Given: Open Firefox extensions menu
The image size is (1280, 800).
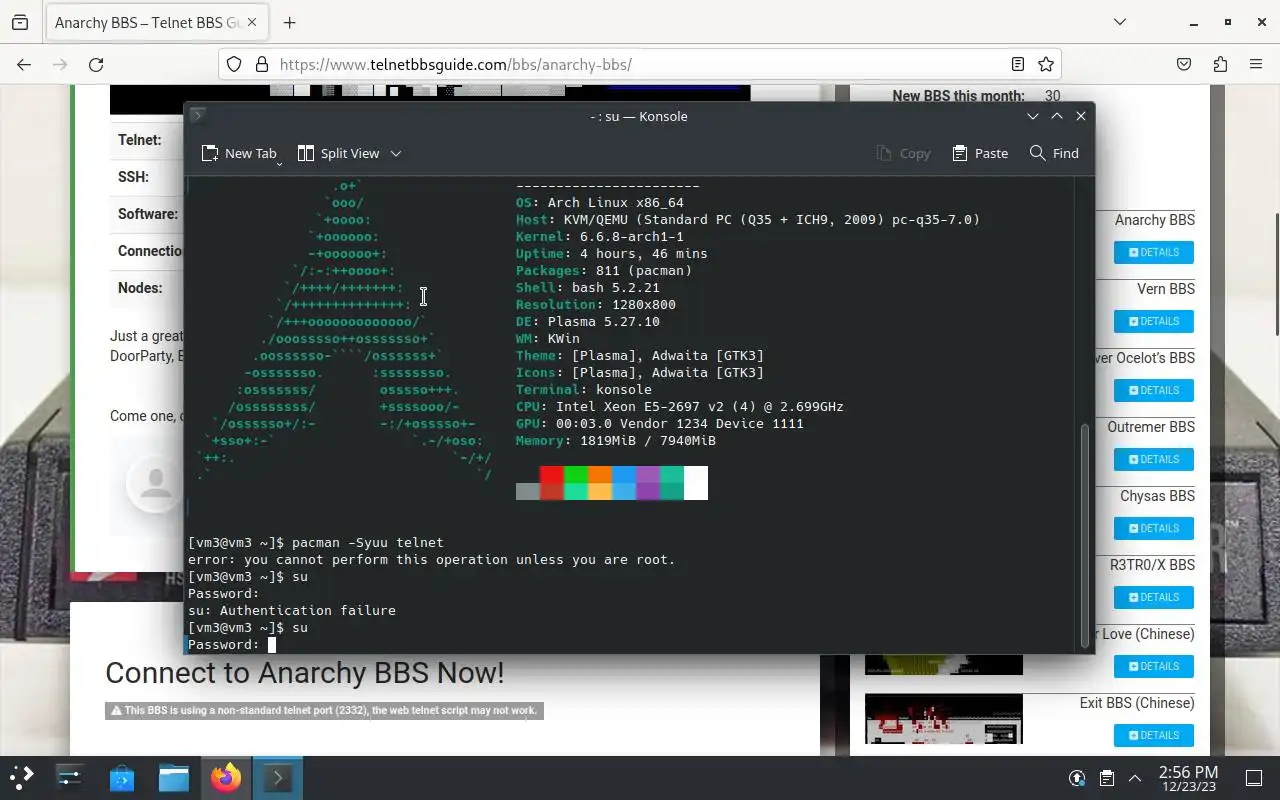Looking at the screenshot, I should pos(1220,64).
